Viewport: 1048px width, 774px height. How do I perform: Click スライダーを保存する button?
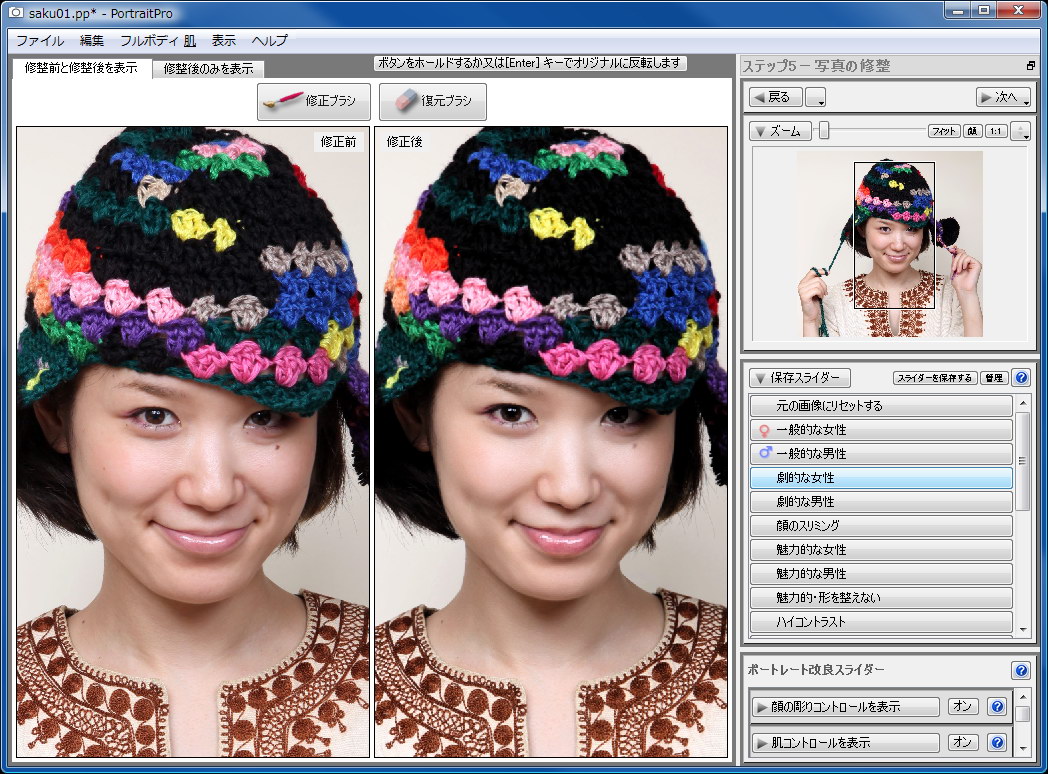[x=934, y=378]
